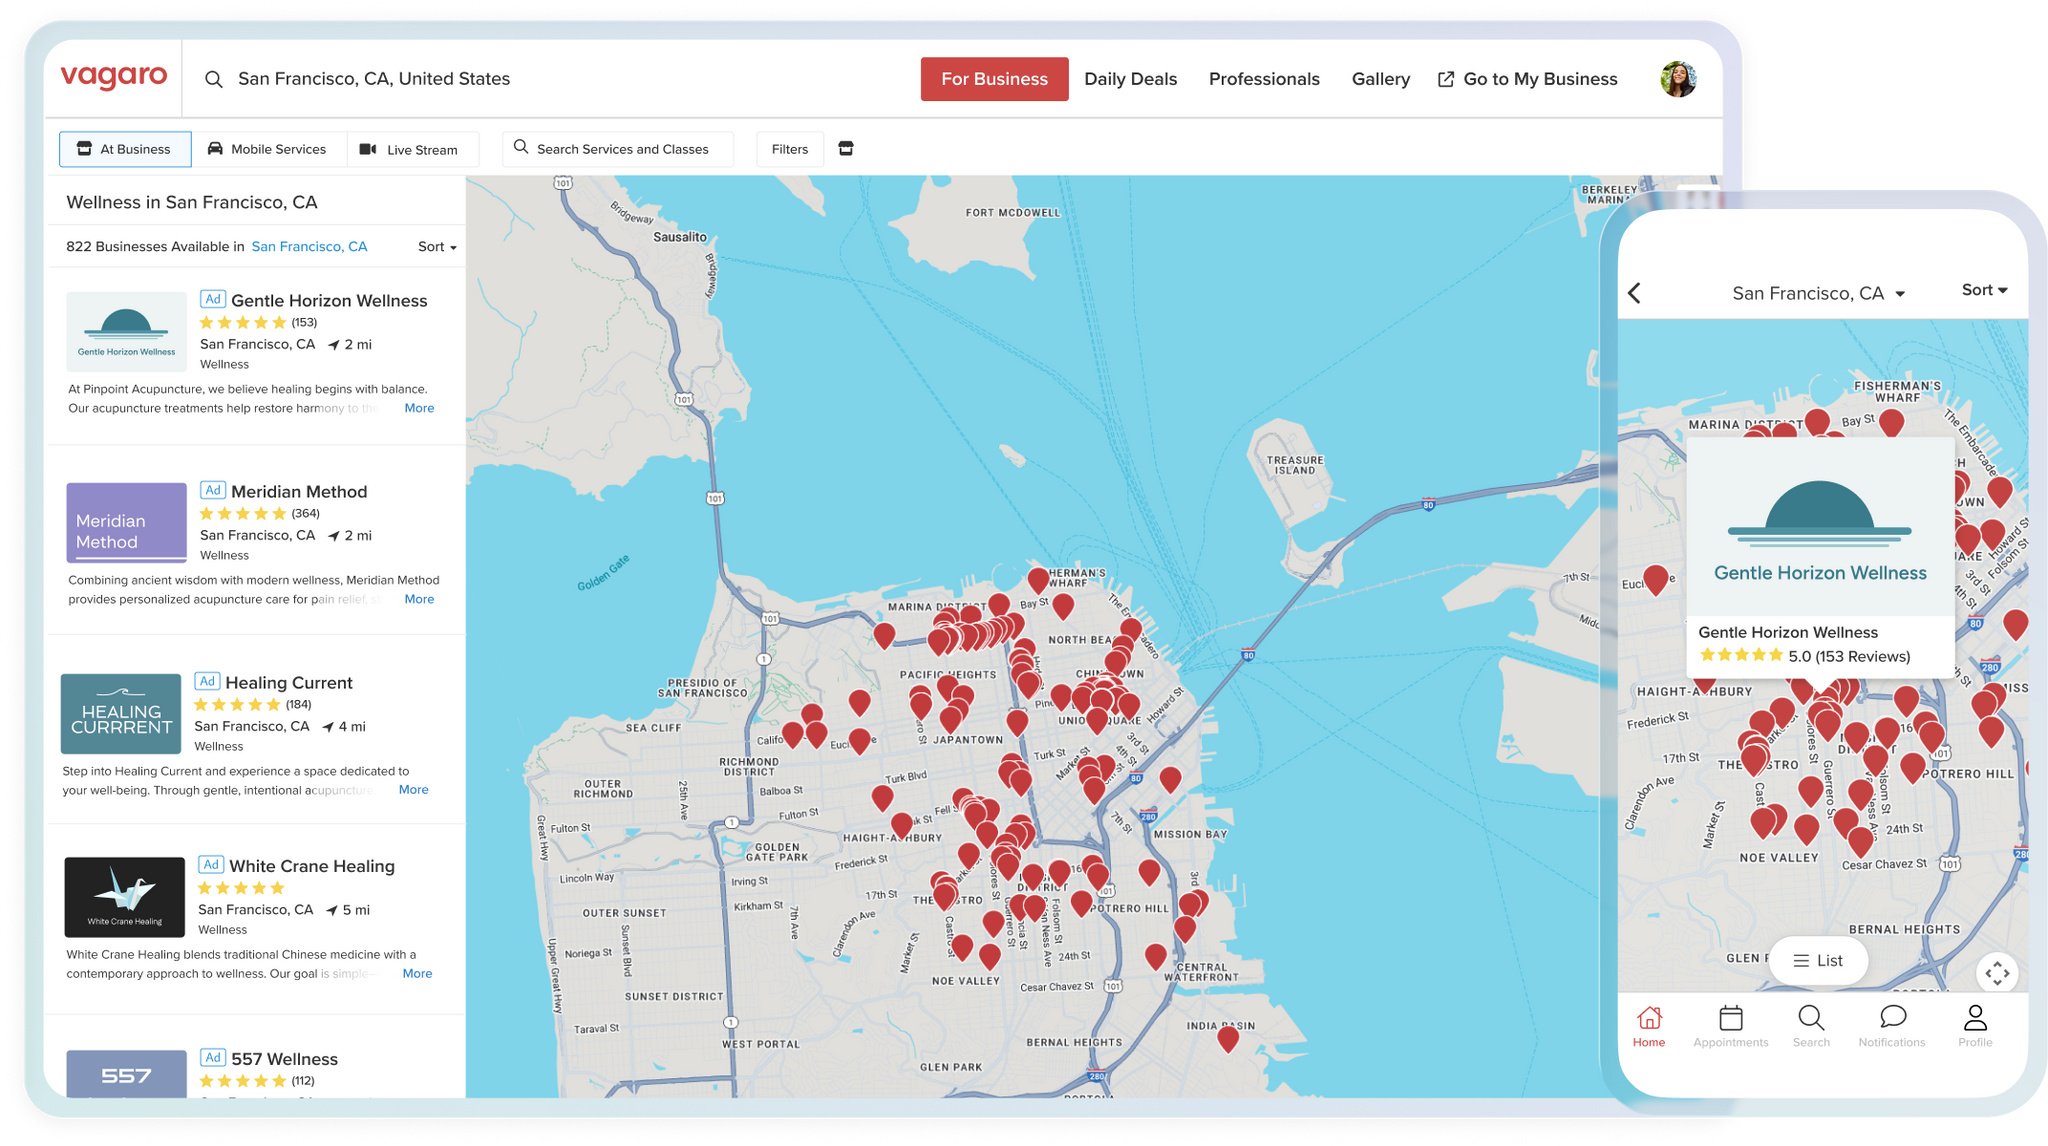Click the Gentle Horizon Wellness logo thumbnail

coord(126,331)
